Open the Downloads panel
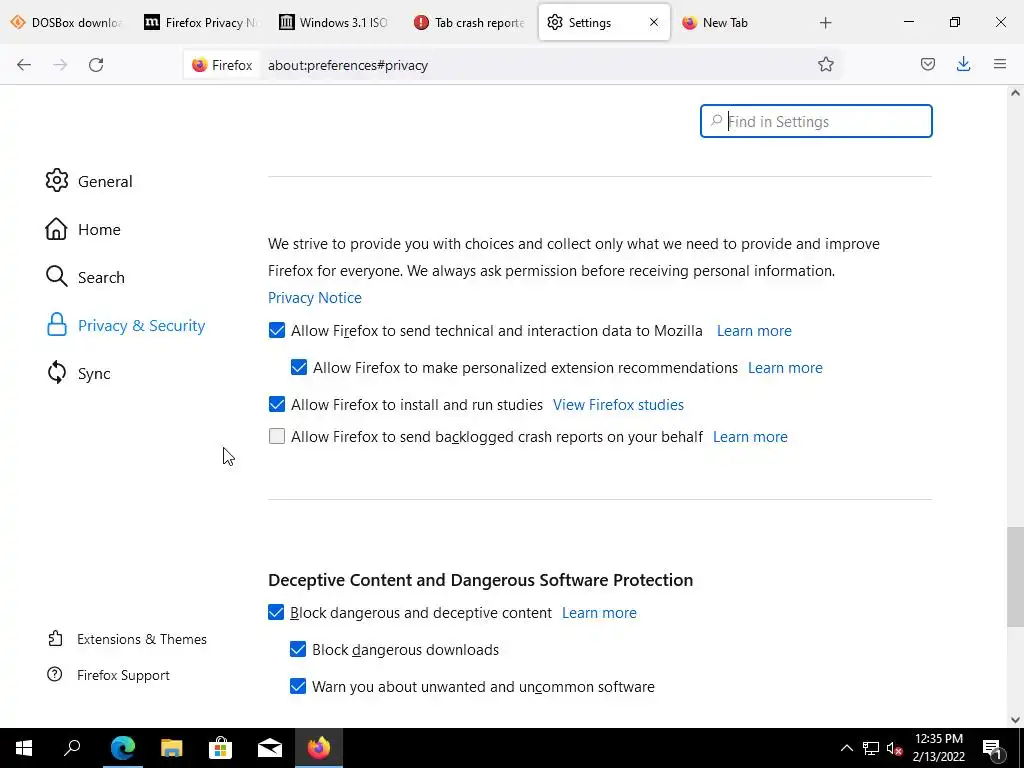The image size is (1024, 768). [x=963, y=64]
